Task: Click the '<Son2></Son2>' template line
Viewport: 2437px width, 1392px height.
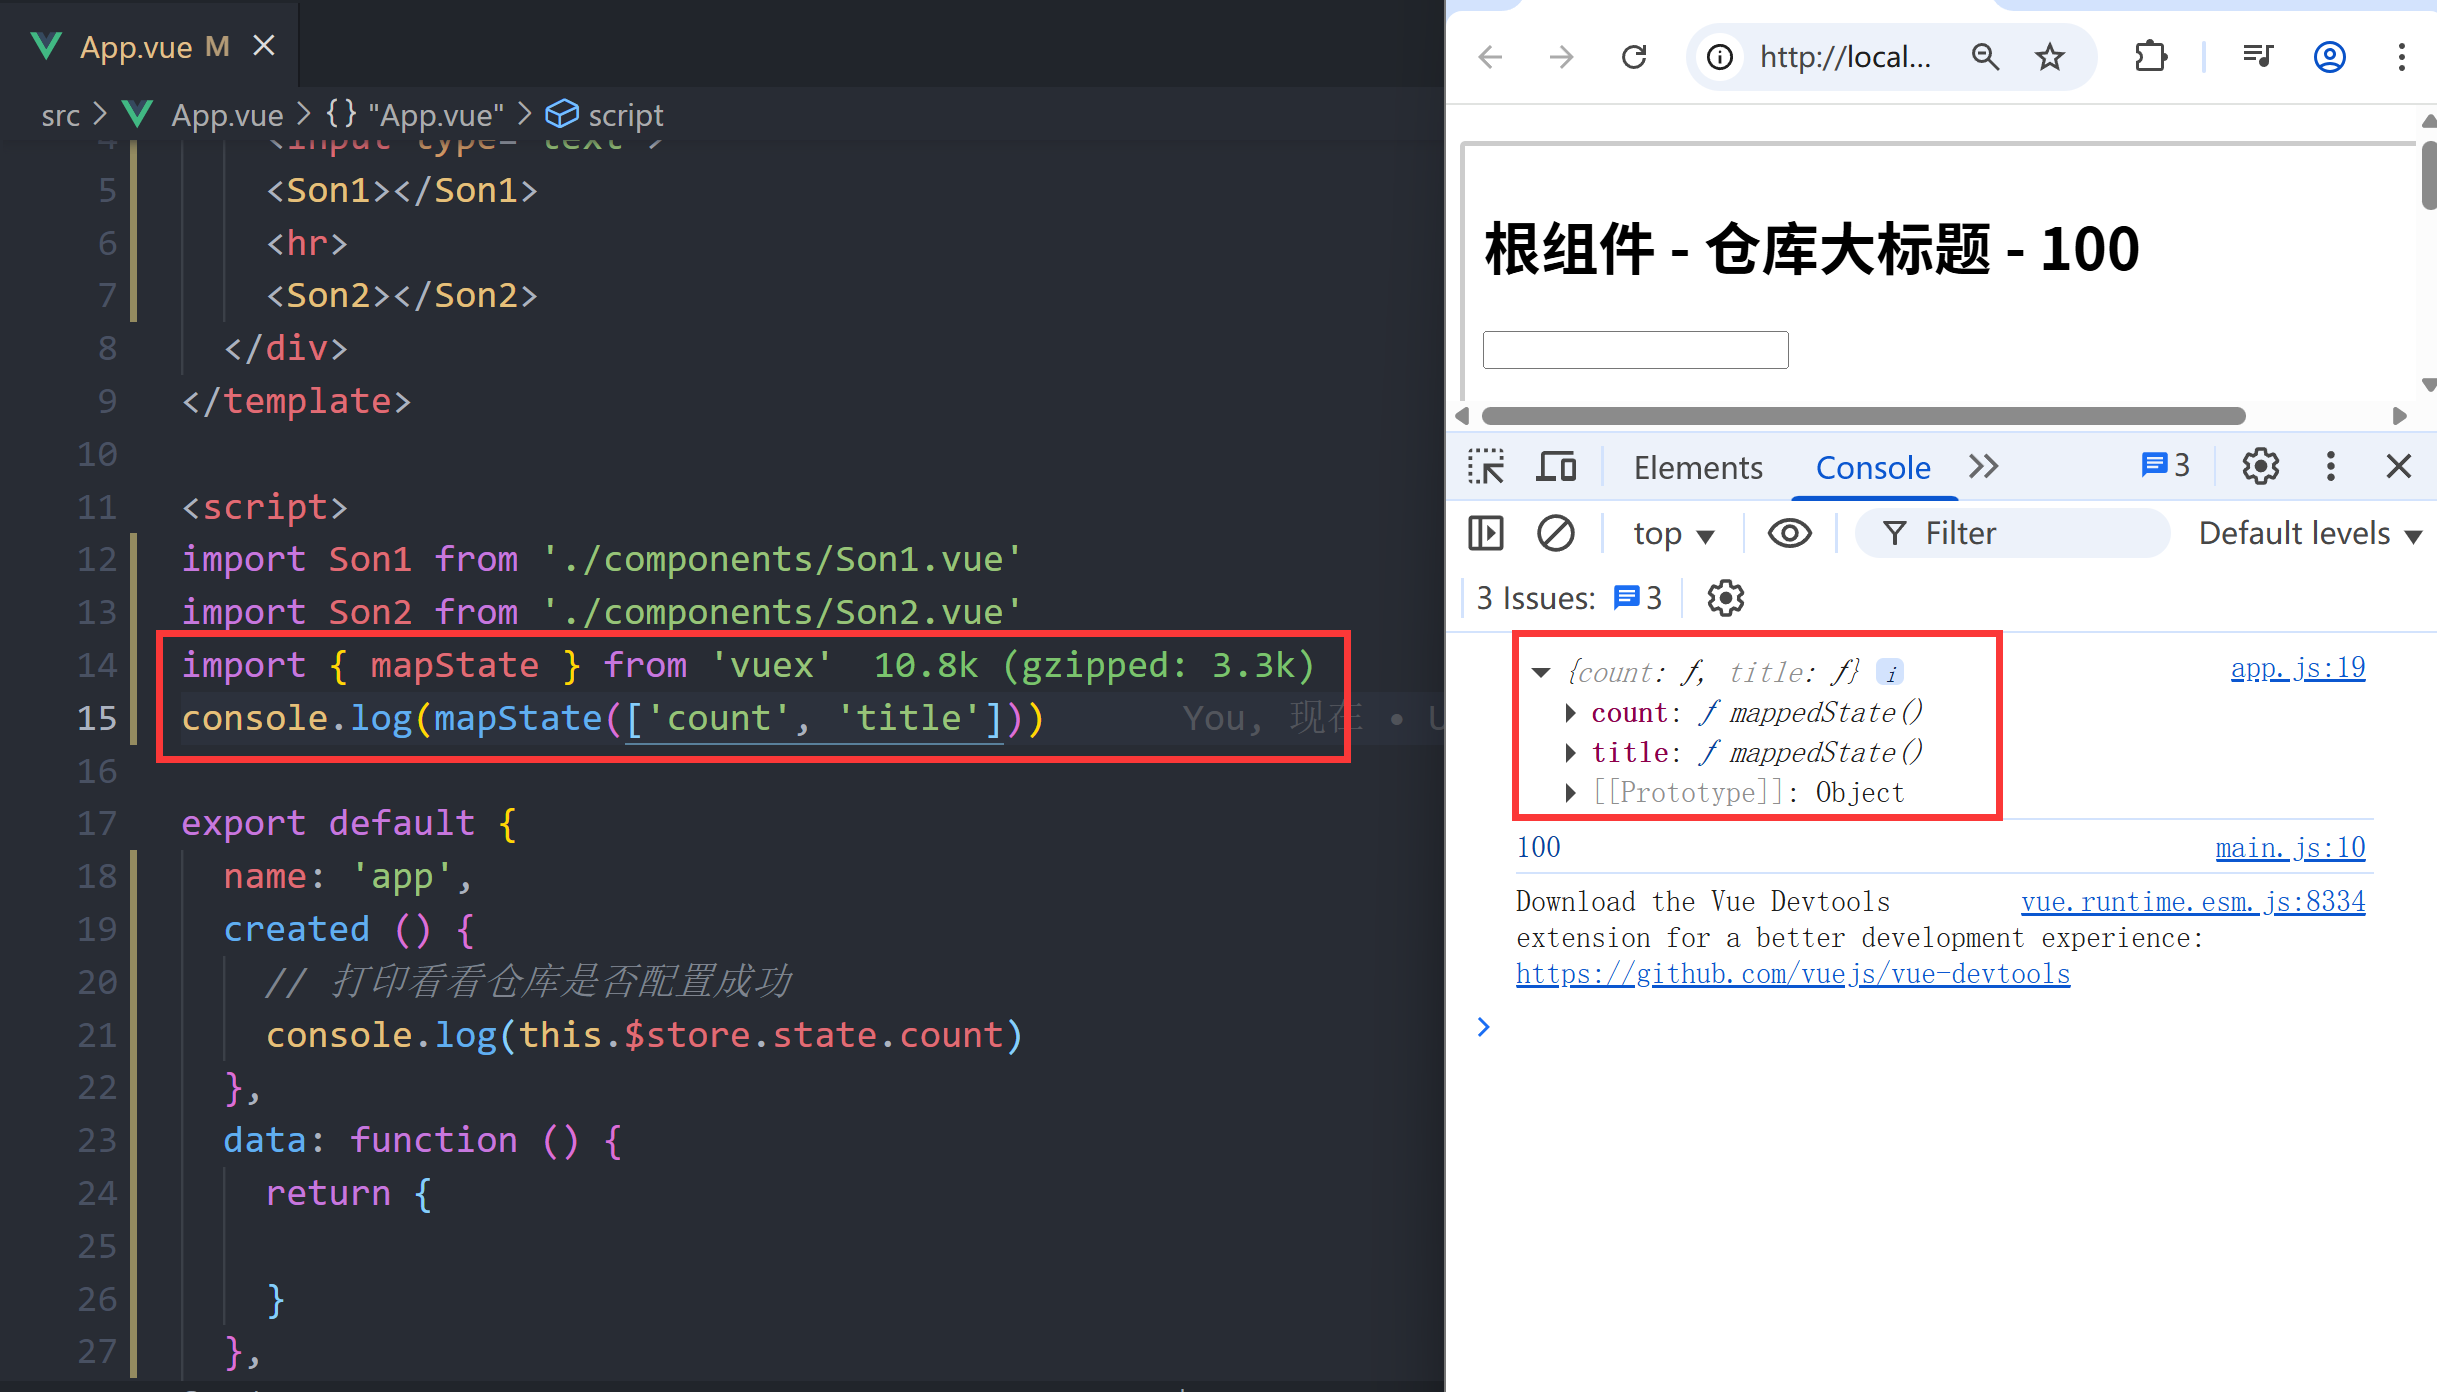Action: (402, 295)
